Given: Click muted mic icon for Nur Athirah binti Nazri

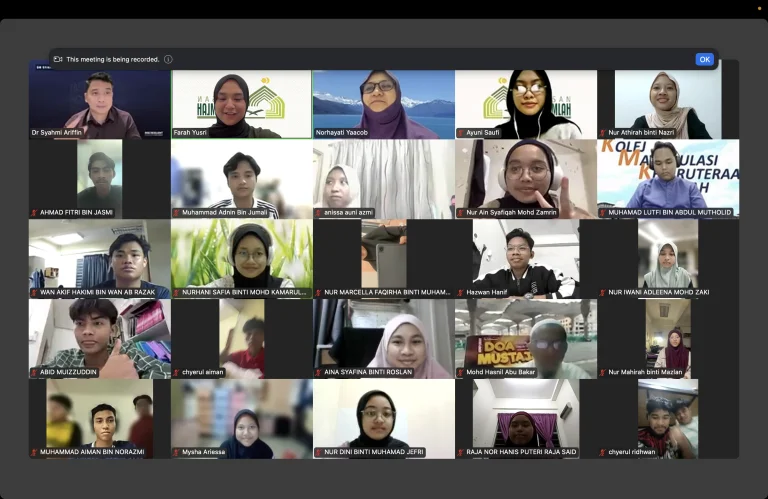Looking at the screenshot, I should click(x=603, y=133).
